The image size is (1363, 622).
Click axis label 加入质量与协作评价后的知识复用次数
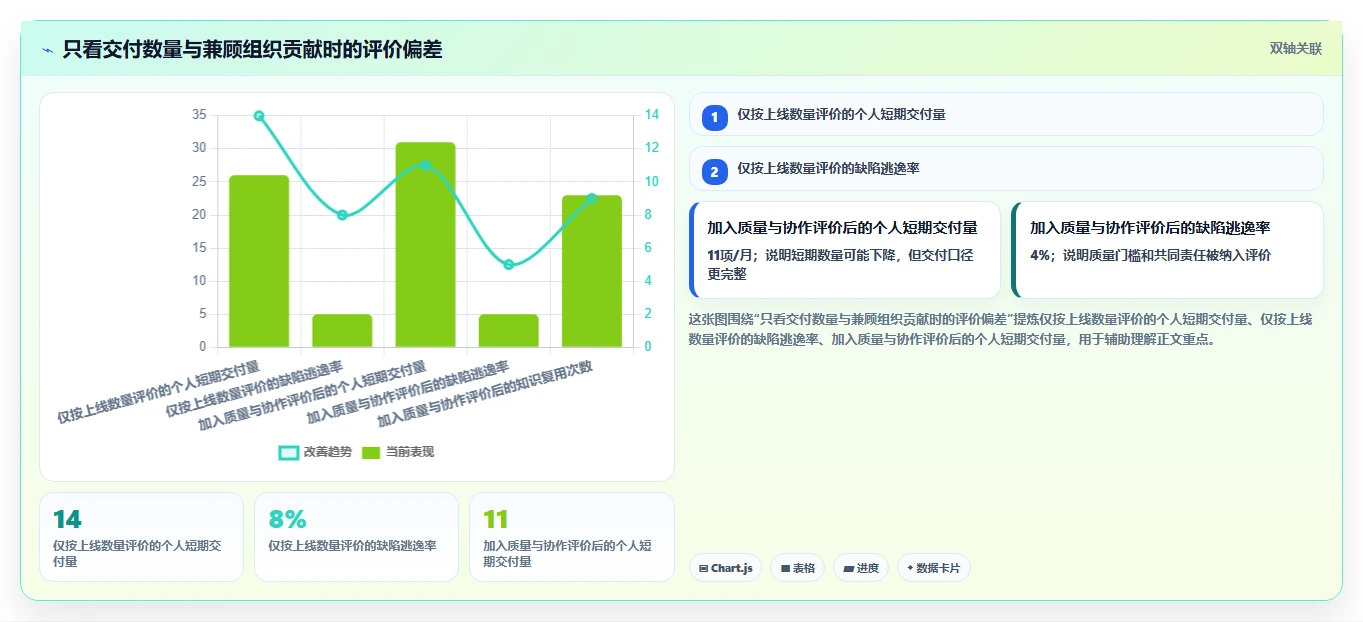pos(485,393)
